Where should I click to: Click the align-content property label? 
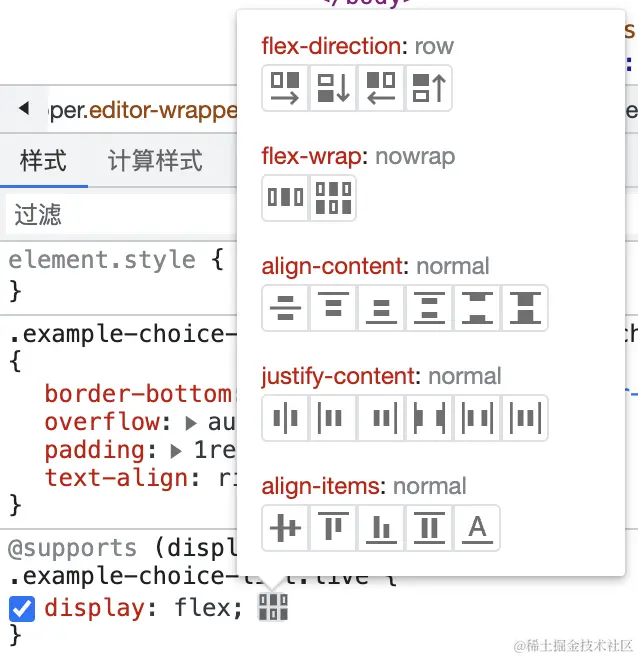(x=332, y=266)
